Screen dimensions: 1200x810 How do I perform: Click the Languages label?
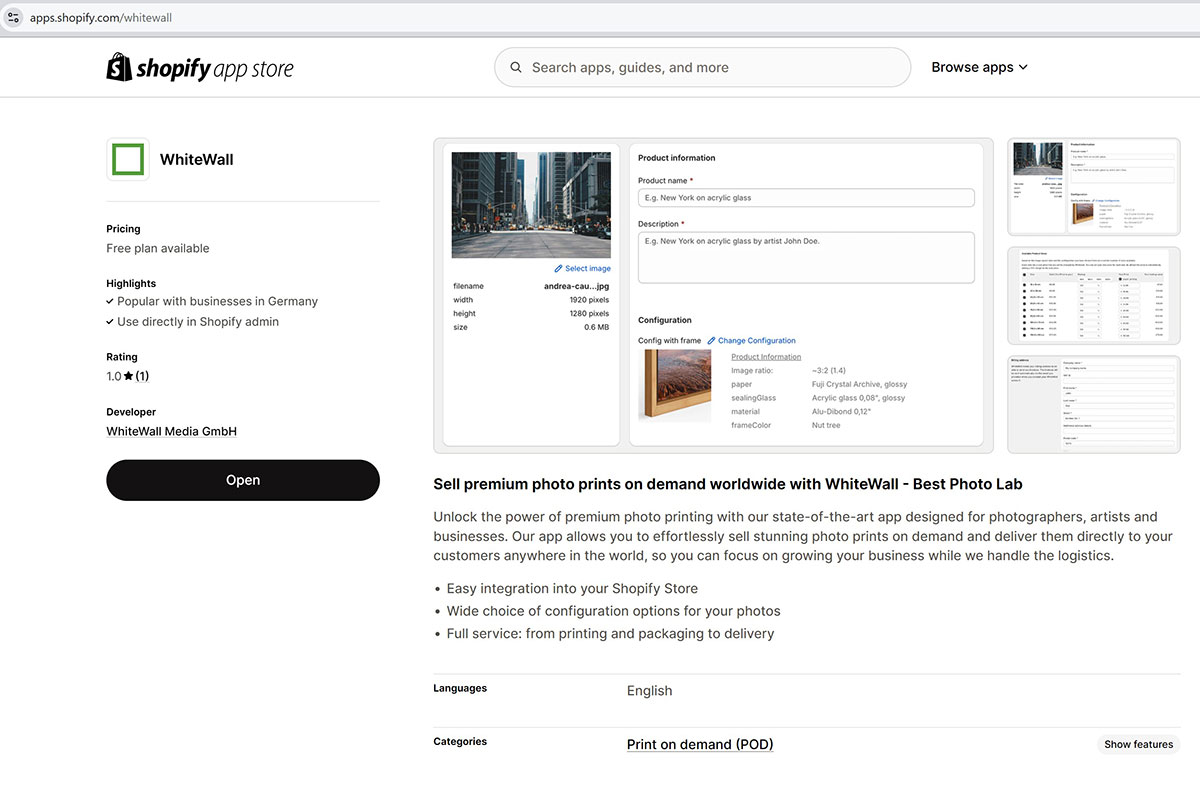click(x=460, y=688)
